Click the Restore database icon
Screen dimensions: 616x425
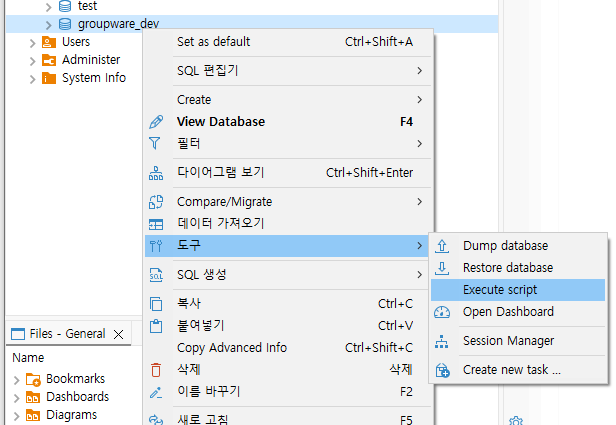pyautogui.click(x=443, y=268)
